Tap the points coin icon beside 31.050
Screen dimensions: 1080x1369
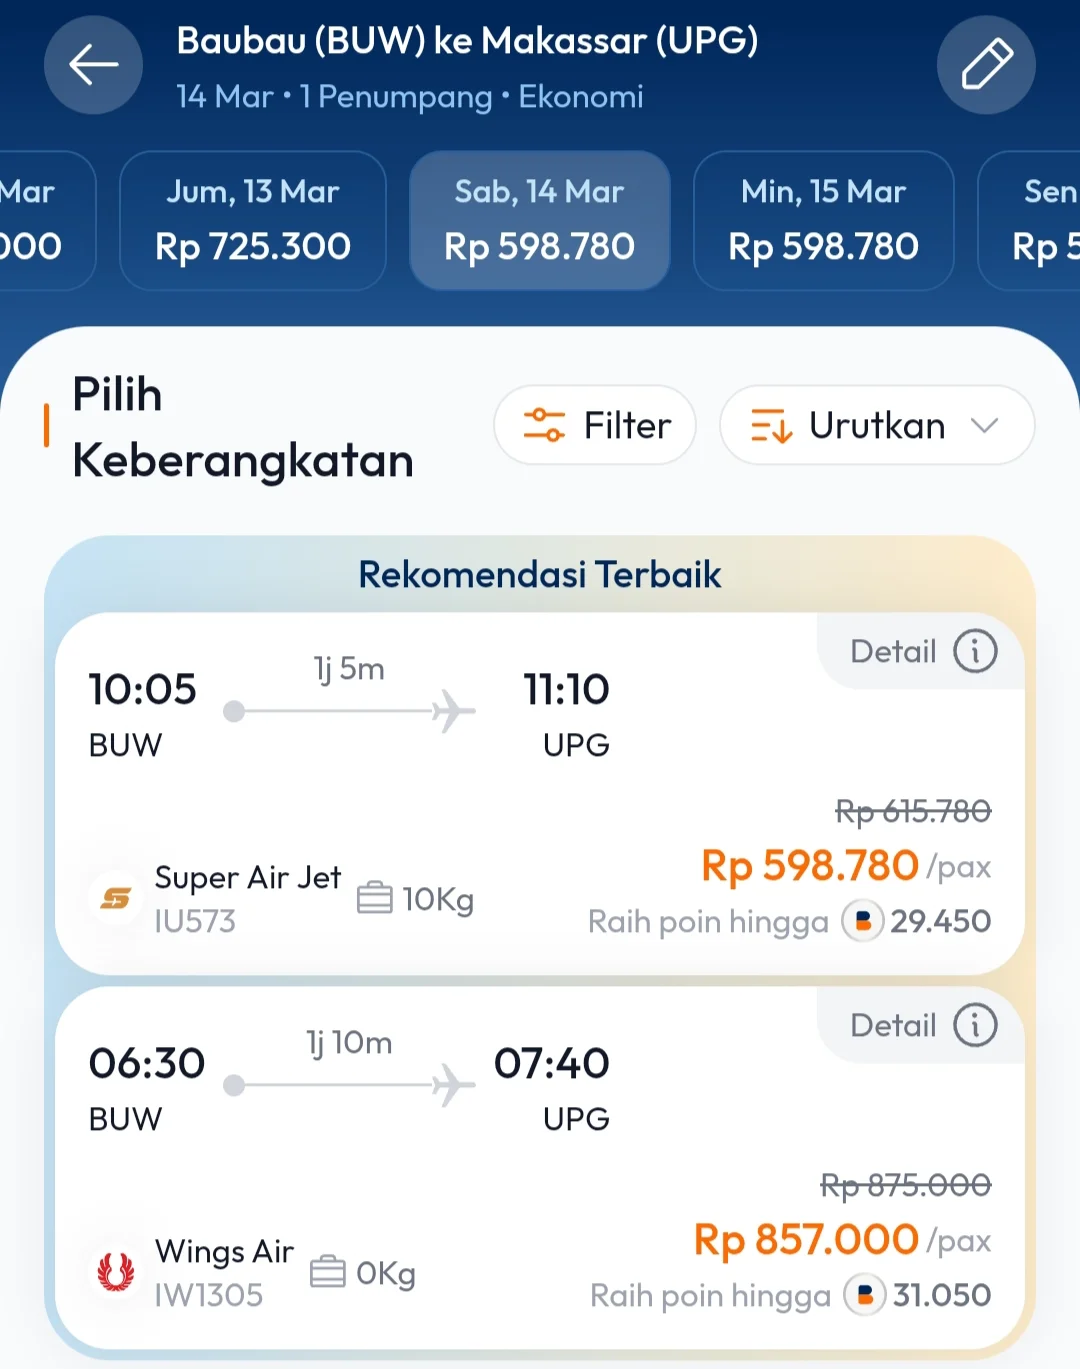tap(865, 1295)
